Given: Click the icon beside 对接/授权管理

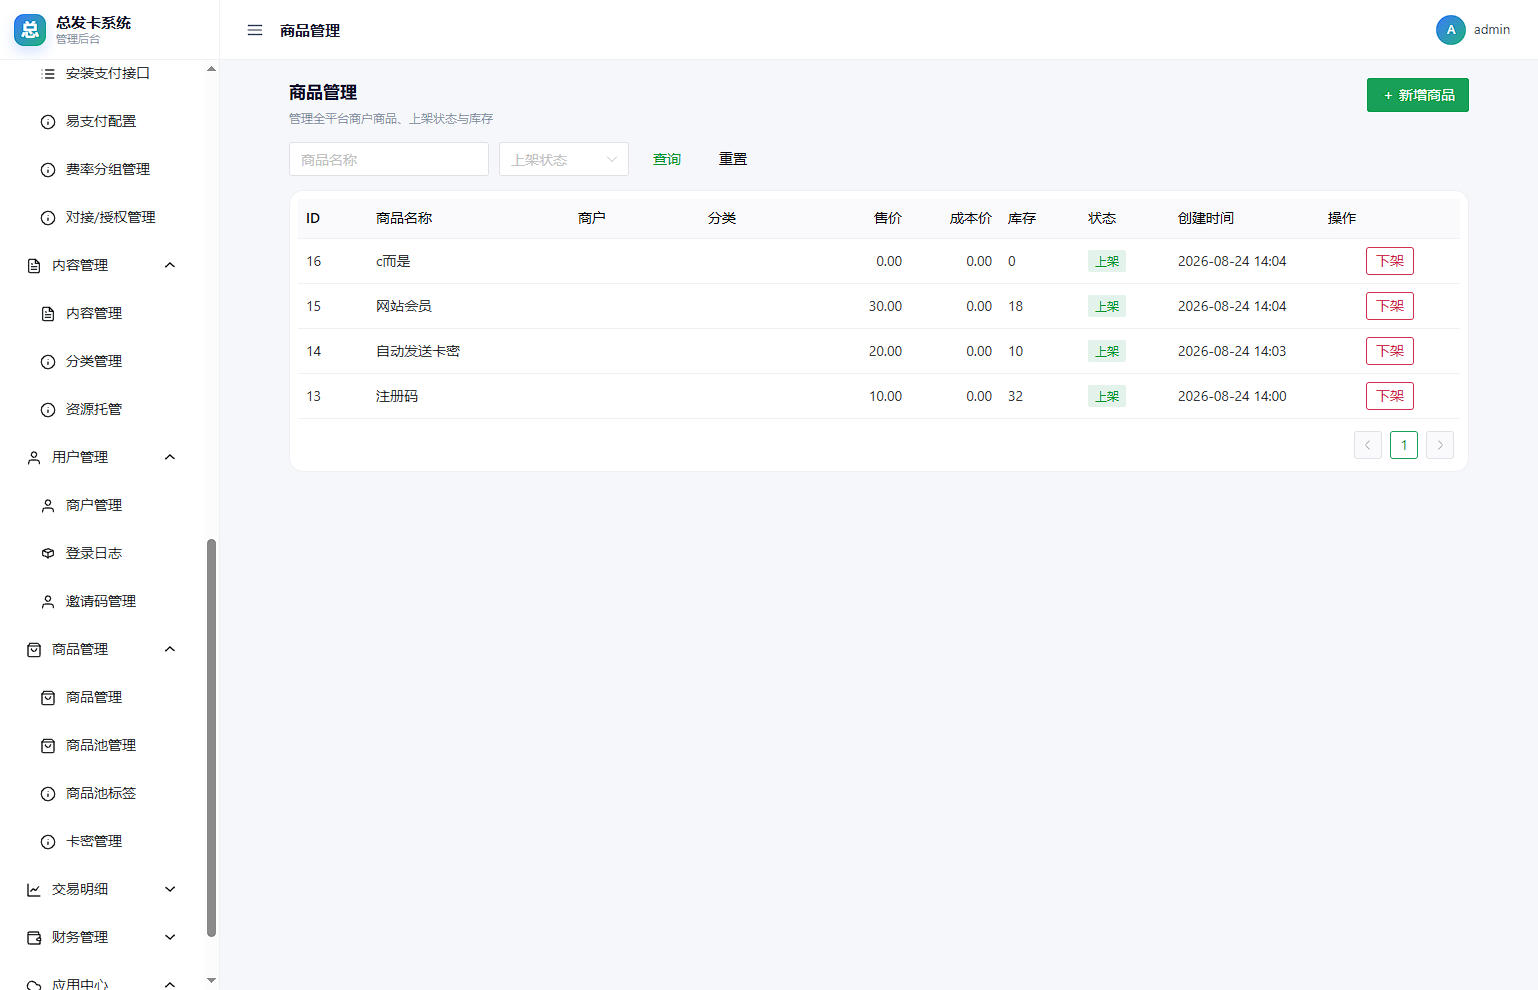Looking at the screenshot, I should tap(48, 217).
